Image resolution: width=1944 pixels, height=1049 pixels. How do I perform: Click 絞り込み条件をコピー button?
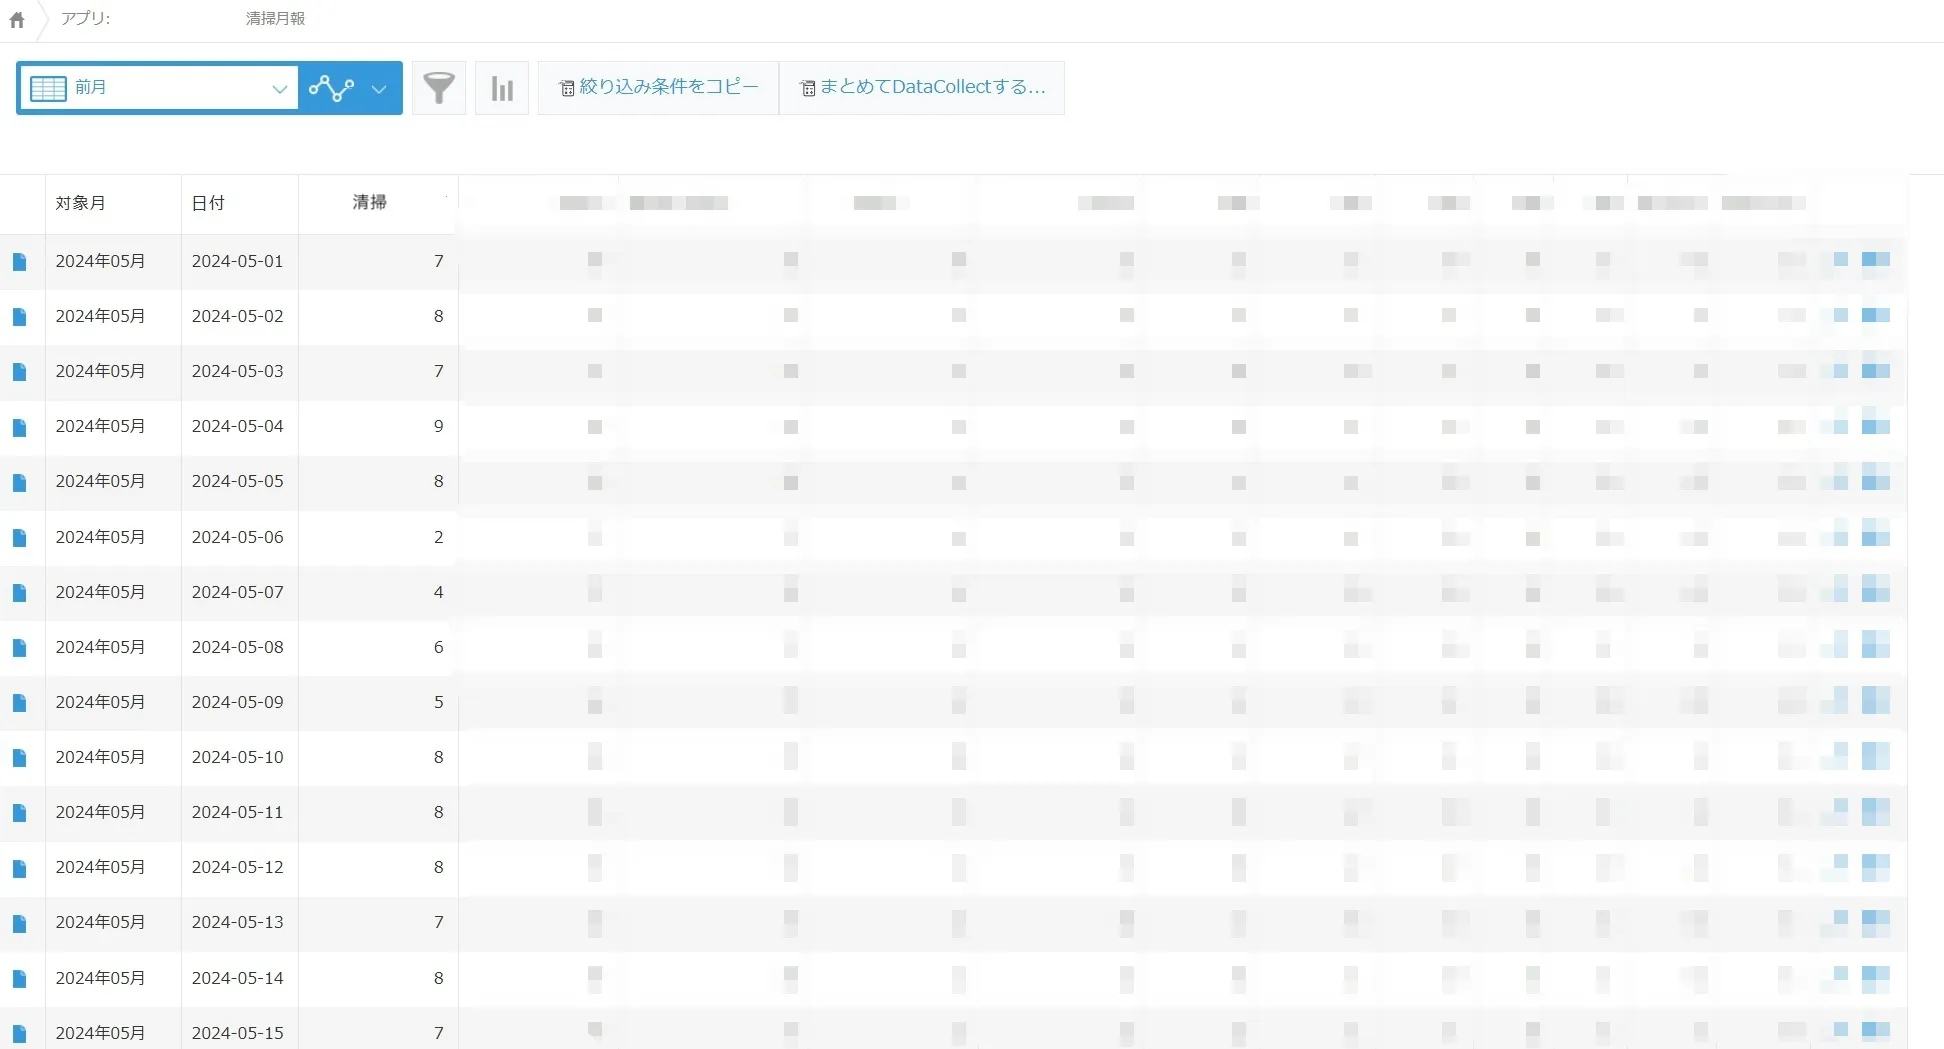click(658, 88)
